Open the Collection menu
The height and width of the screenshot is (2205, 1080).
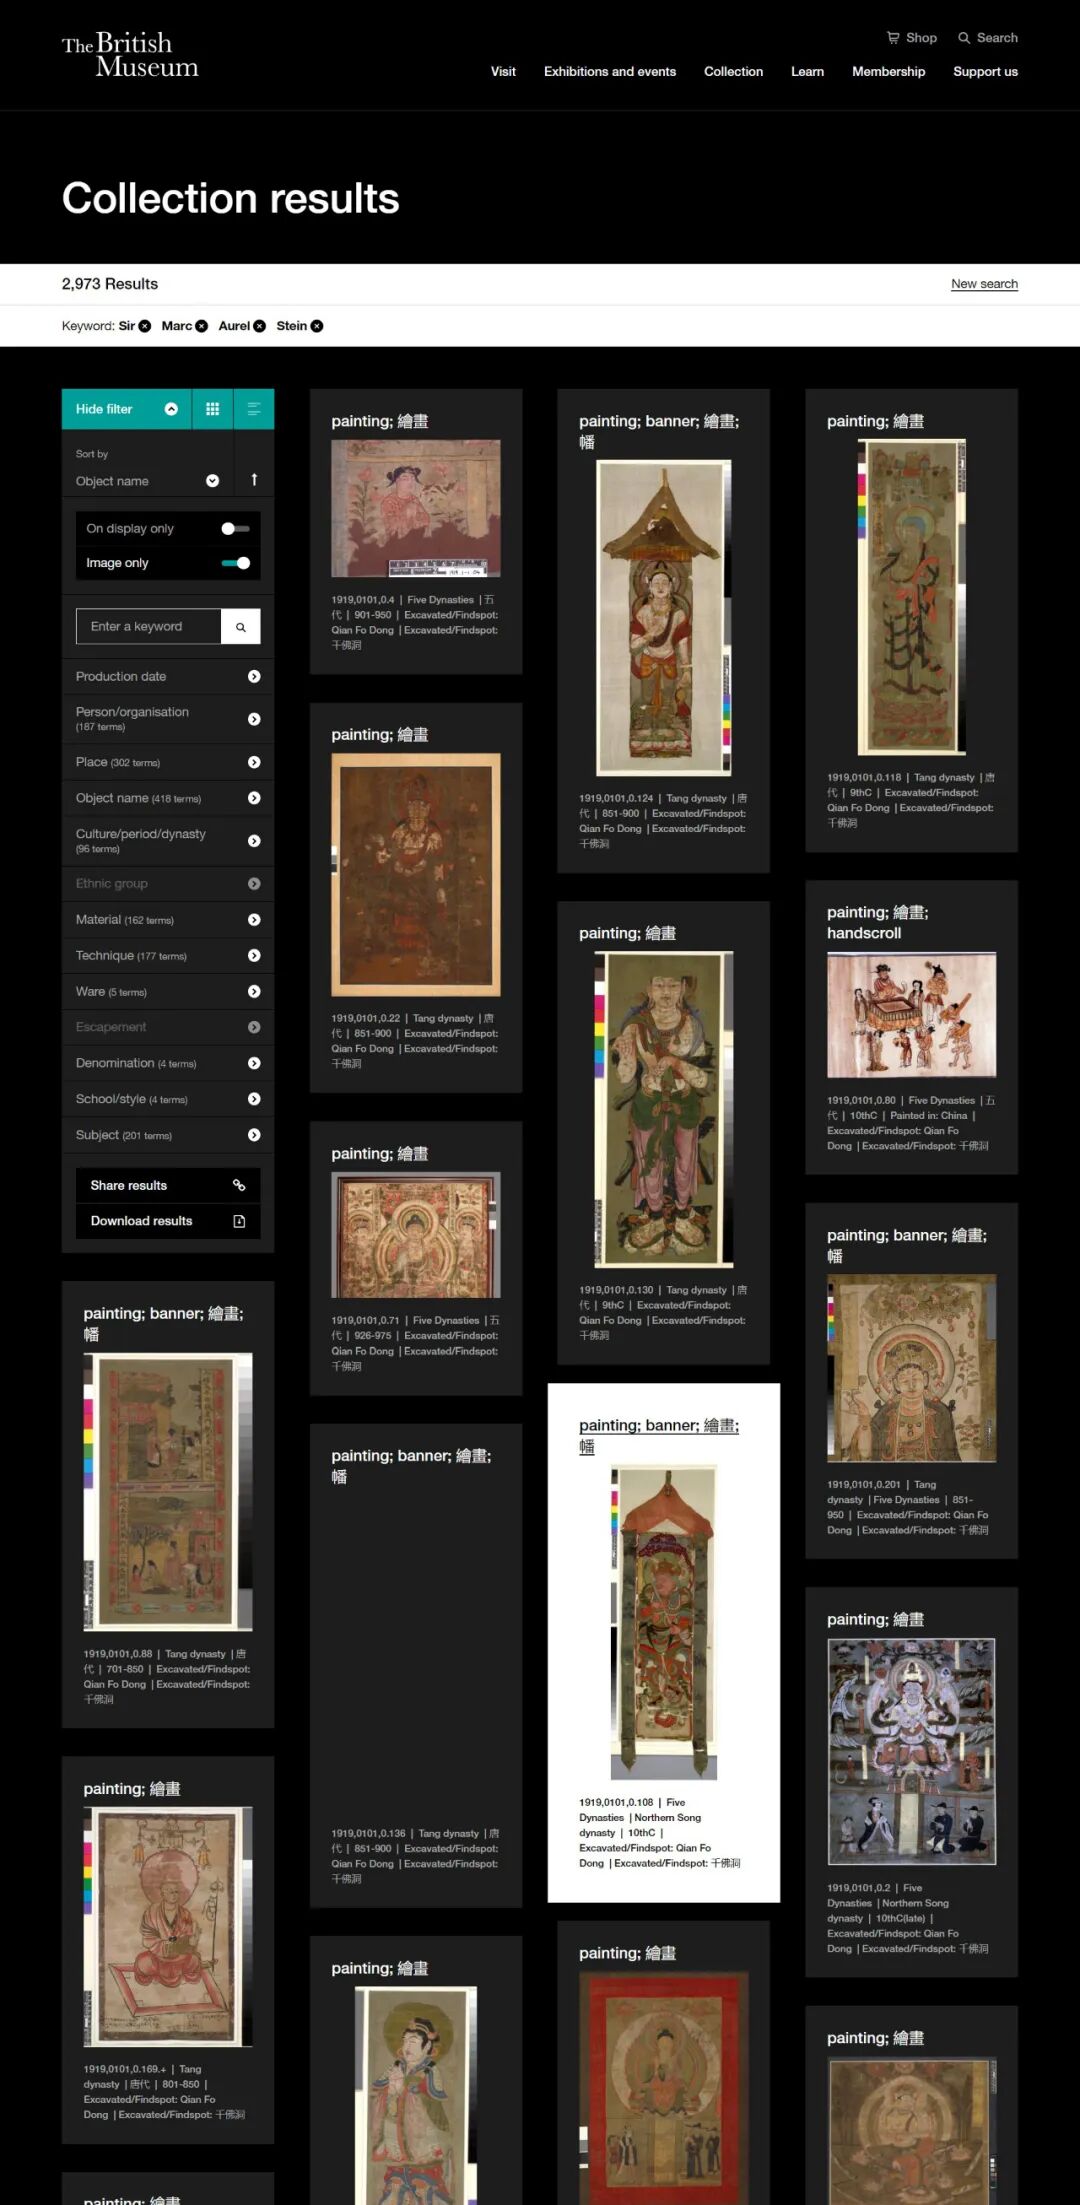tap(733, 72)
